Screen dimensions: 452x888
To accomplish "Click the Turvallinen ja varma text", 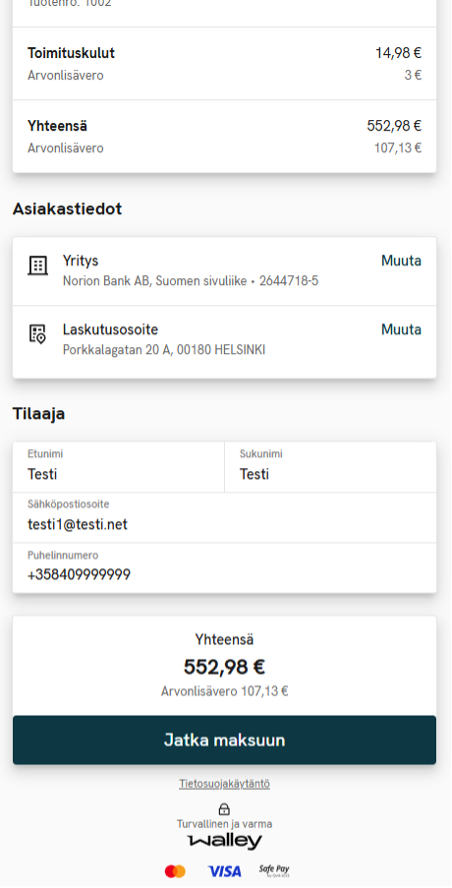I will click(224, 824).
